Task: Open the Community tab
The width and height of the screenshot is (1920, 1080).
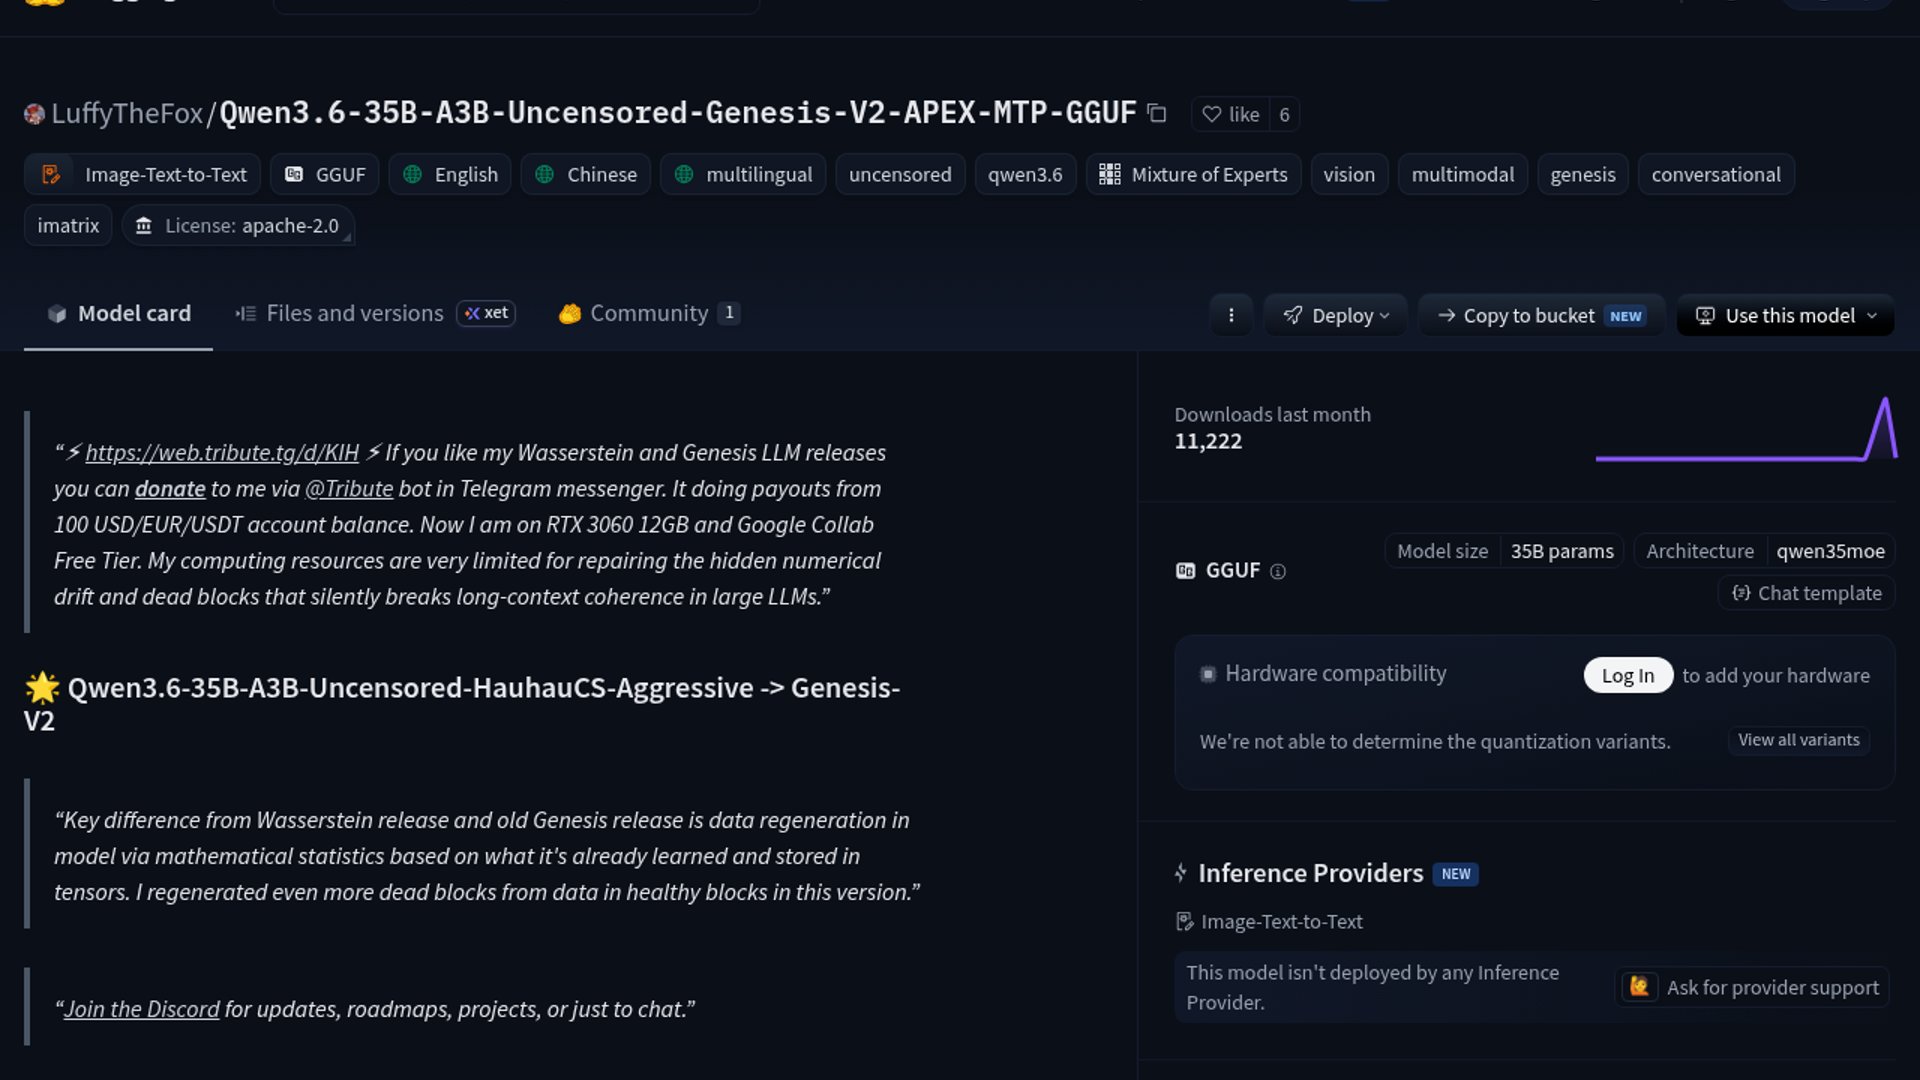Action: [649, 313]
